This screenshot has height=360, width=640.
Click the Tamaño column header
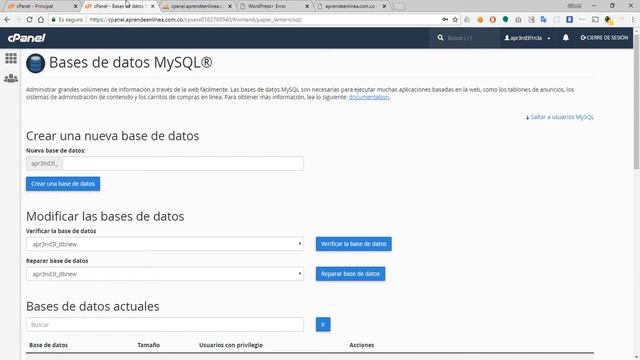(x=149, y=345)
